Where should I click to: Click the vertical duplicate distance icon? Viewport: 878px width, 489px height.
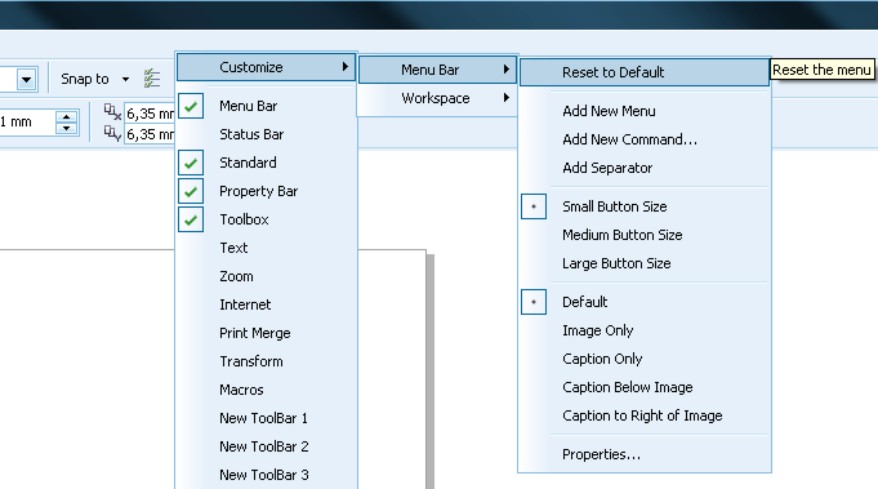(x=113, y=133)
